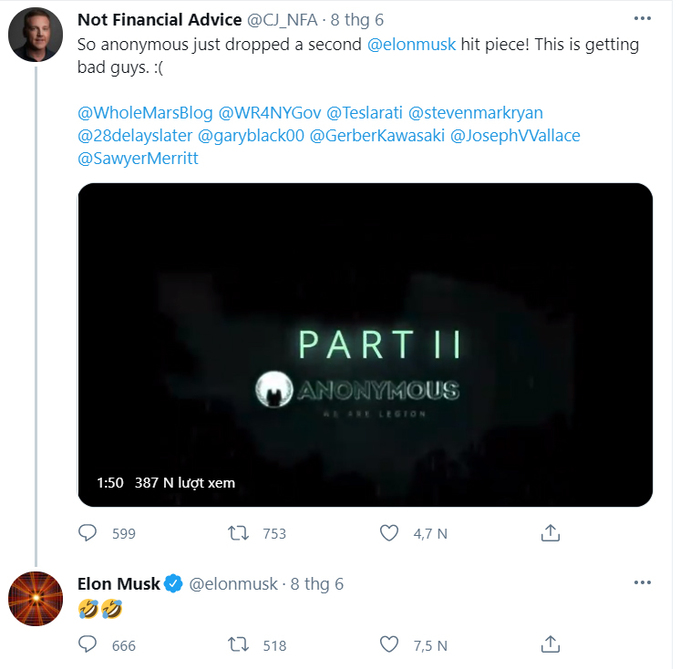
Task: Retweet Elon Musk's reply
Action: tap(240, 645)
